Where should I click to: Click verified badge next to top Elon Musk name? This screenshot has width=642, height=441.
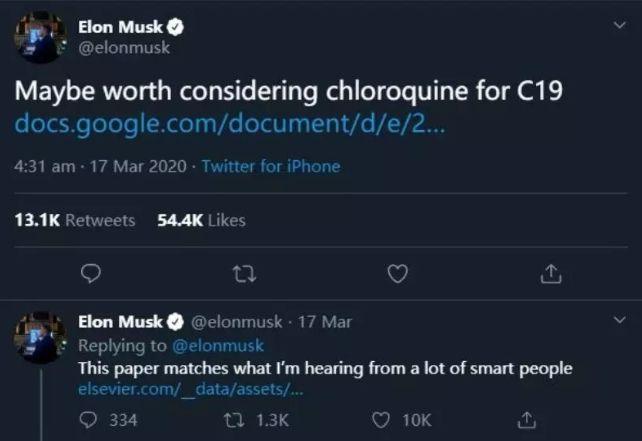pos(175,27)
